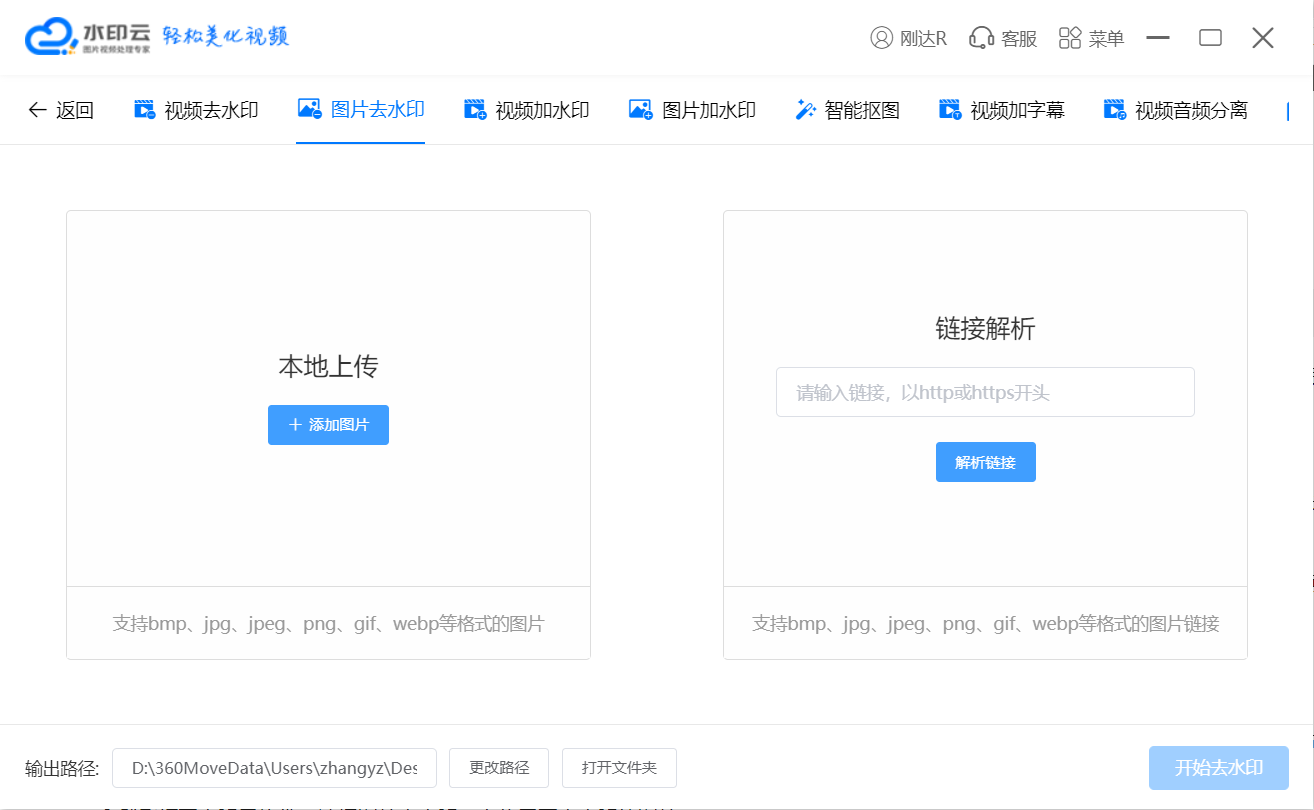Click the back arrow icon next to 返回

click(x=38, y=110)
